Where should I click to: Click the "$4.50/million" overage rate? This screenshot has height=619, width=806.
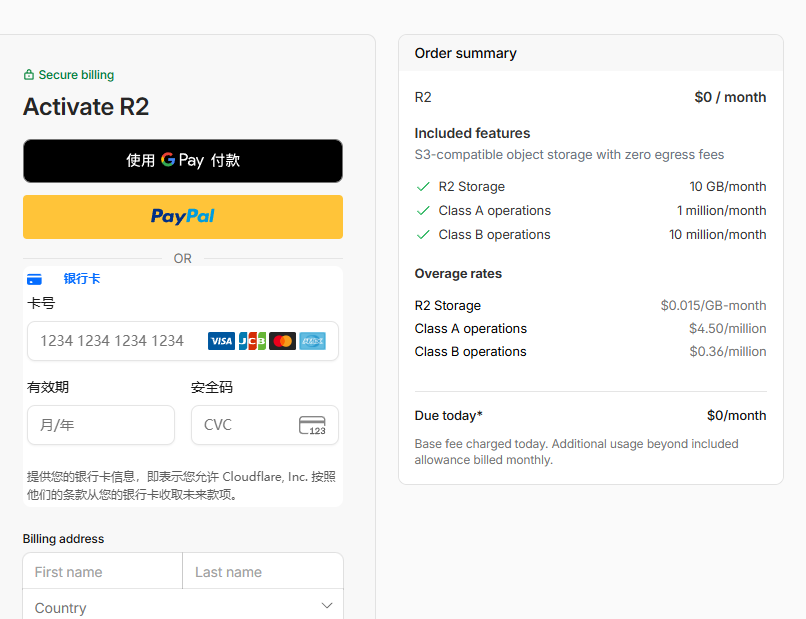728,329
